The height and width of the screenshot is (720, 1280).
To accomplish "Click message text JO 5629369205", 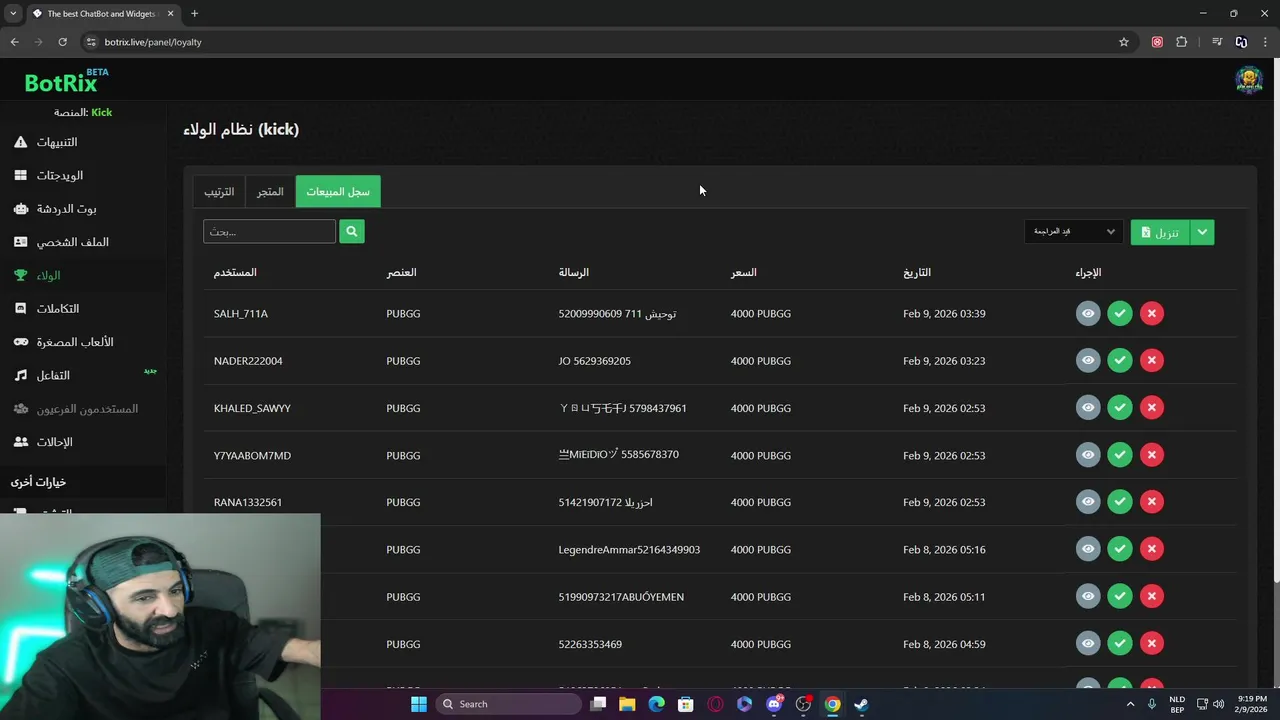I will click(x=595, y=361).
